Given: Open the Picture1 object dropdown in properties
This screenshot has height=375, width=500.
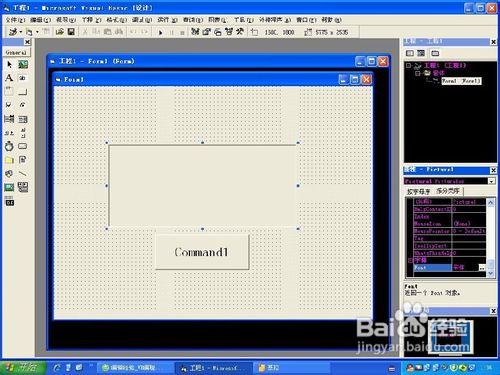Looking at the screenshot, I should (x=492, y=181).
